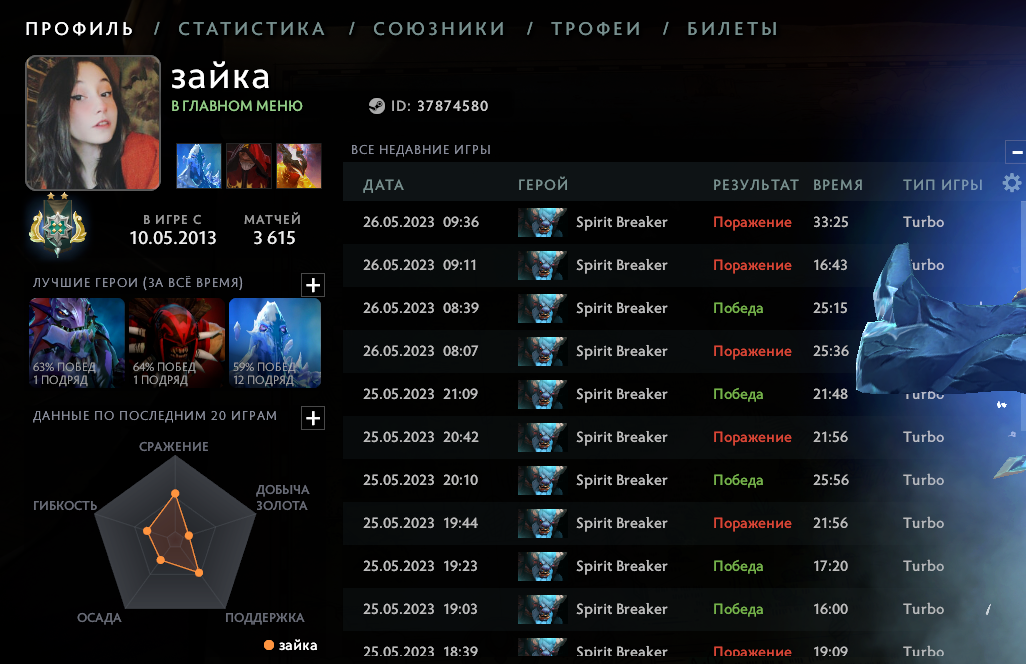1026x664 pixels.
Task: Click the player profile avatar picture
Action: 93,123
